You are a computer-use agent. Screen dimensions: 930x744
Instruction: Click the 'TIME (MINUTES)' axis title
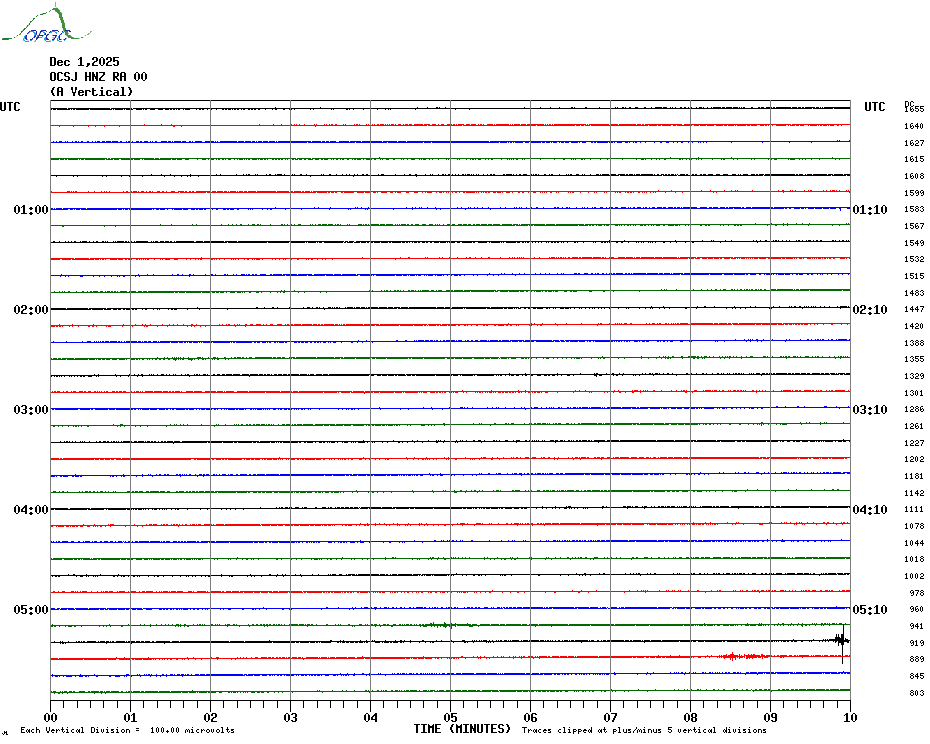point(462,729)
